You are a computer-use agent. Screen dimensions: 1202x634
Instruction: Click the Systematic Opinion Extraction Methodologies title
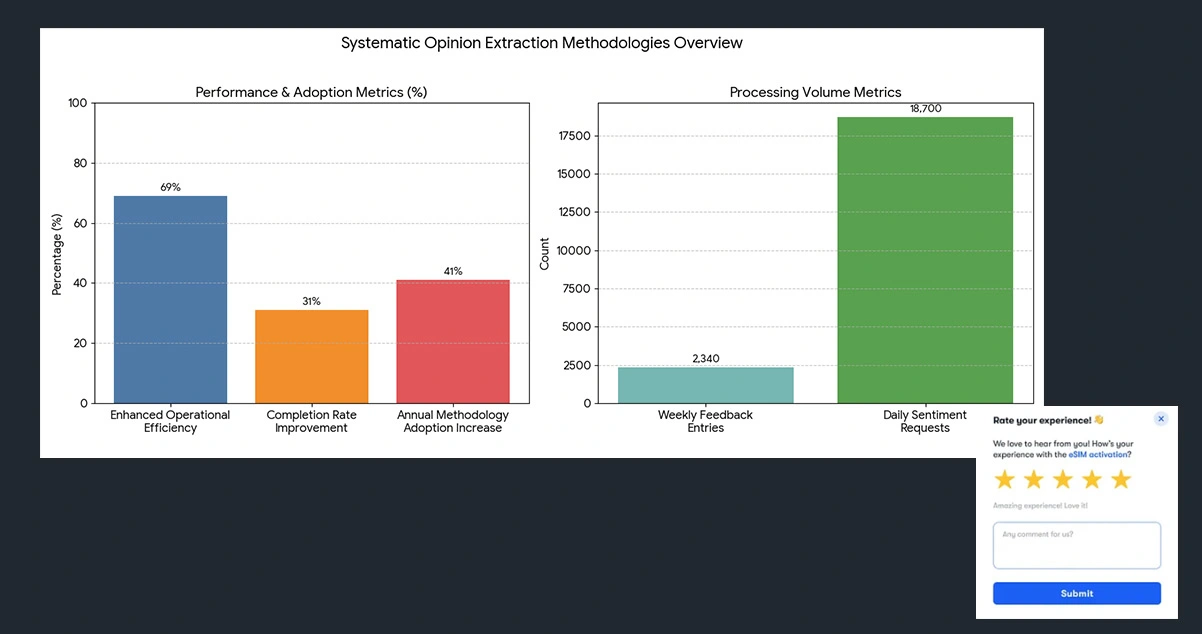pos(541,43)
